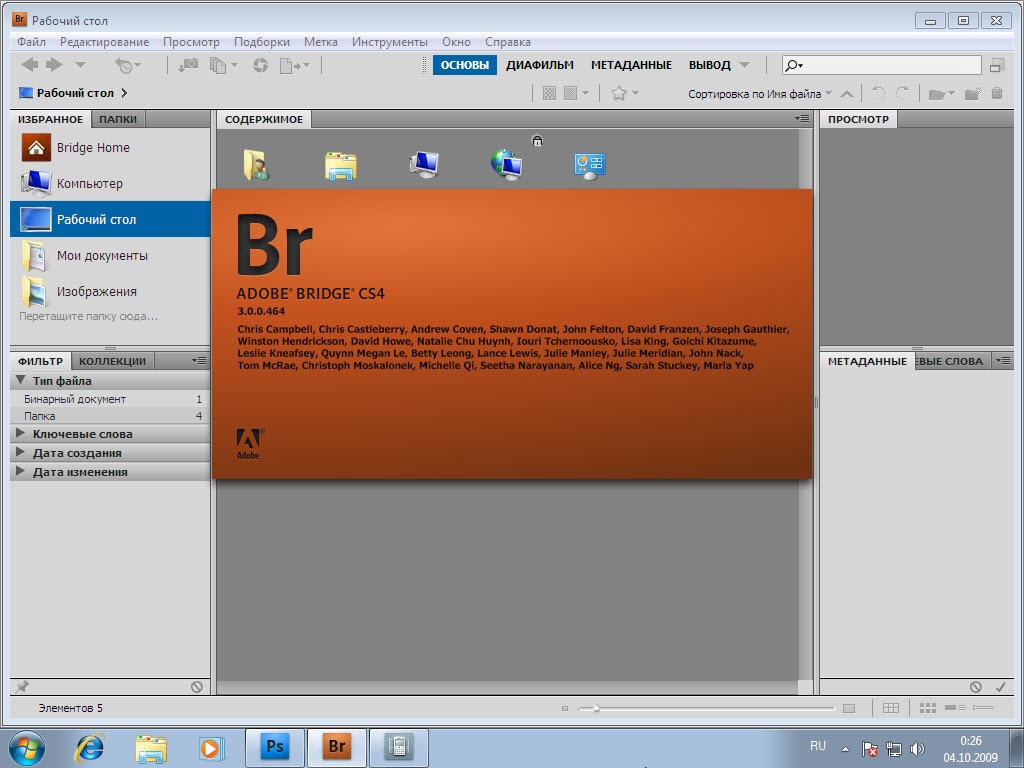Screen dimensions: 1024x768
Task: Open the Сортировка по Имя файла dropdown
Action: tap(760, 94)
